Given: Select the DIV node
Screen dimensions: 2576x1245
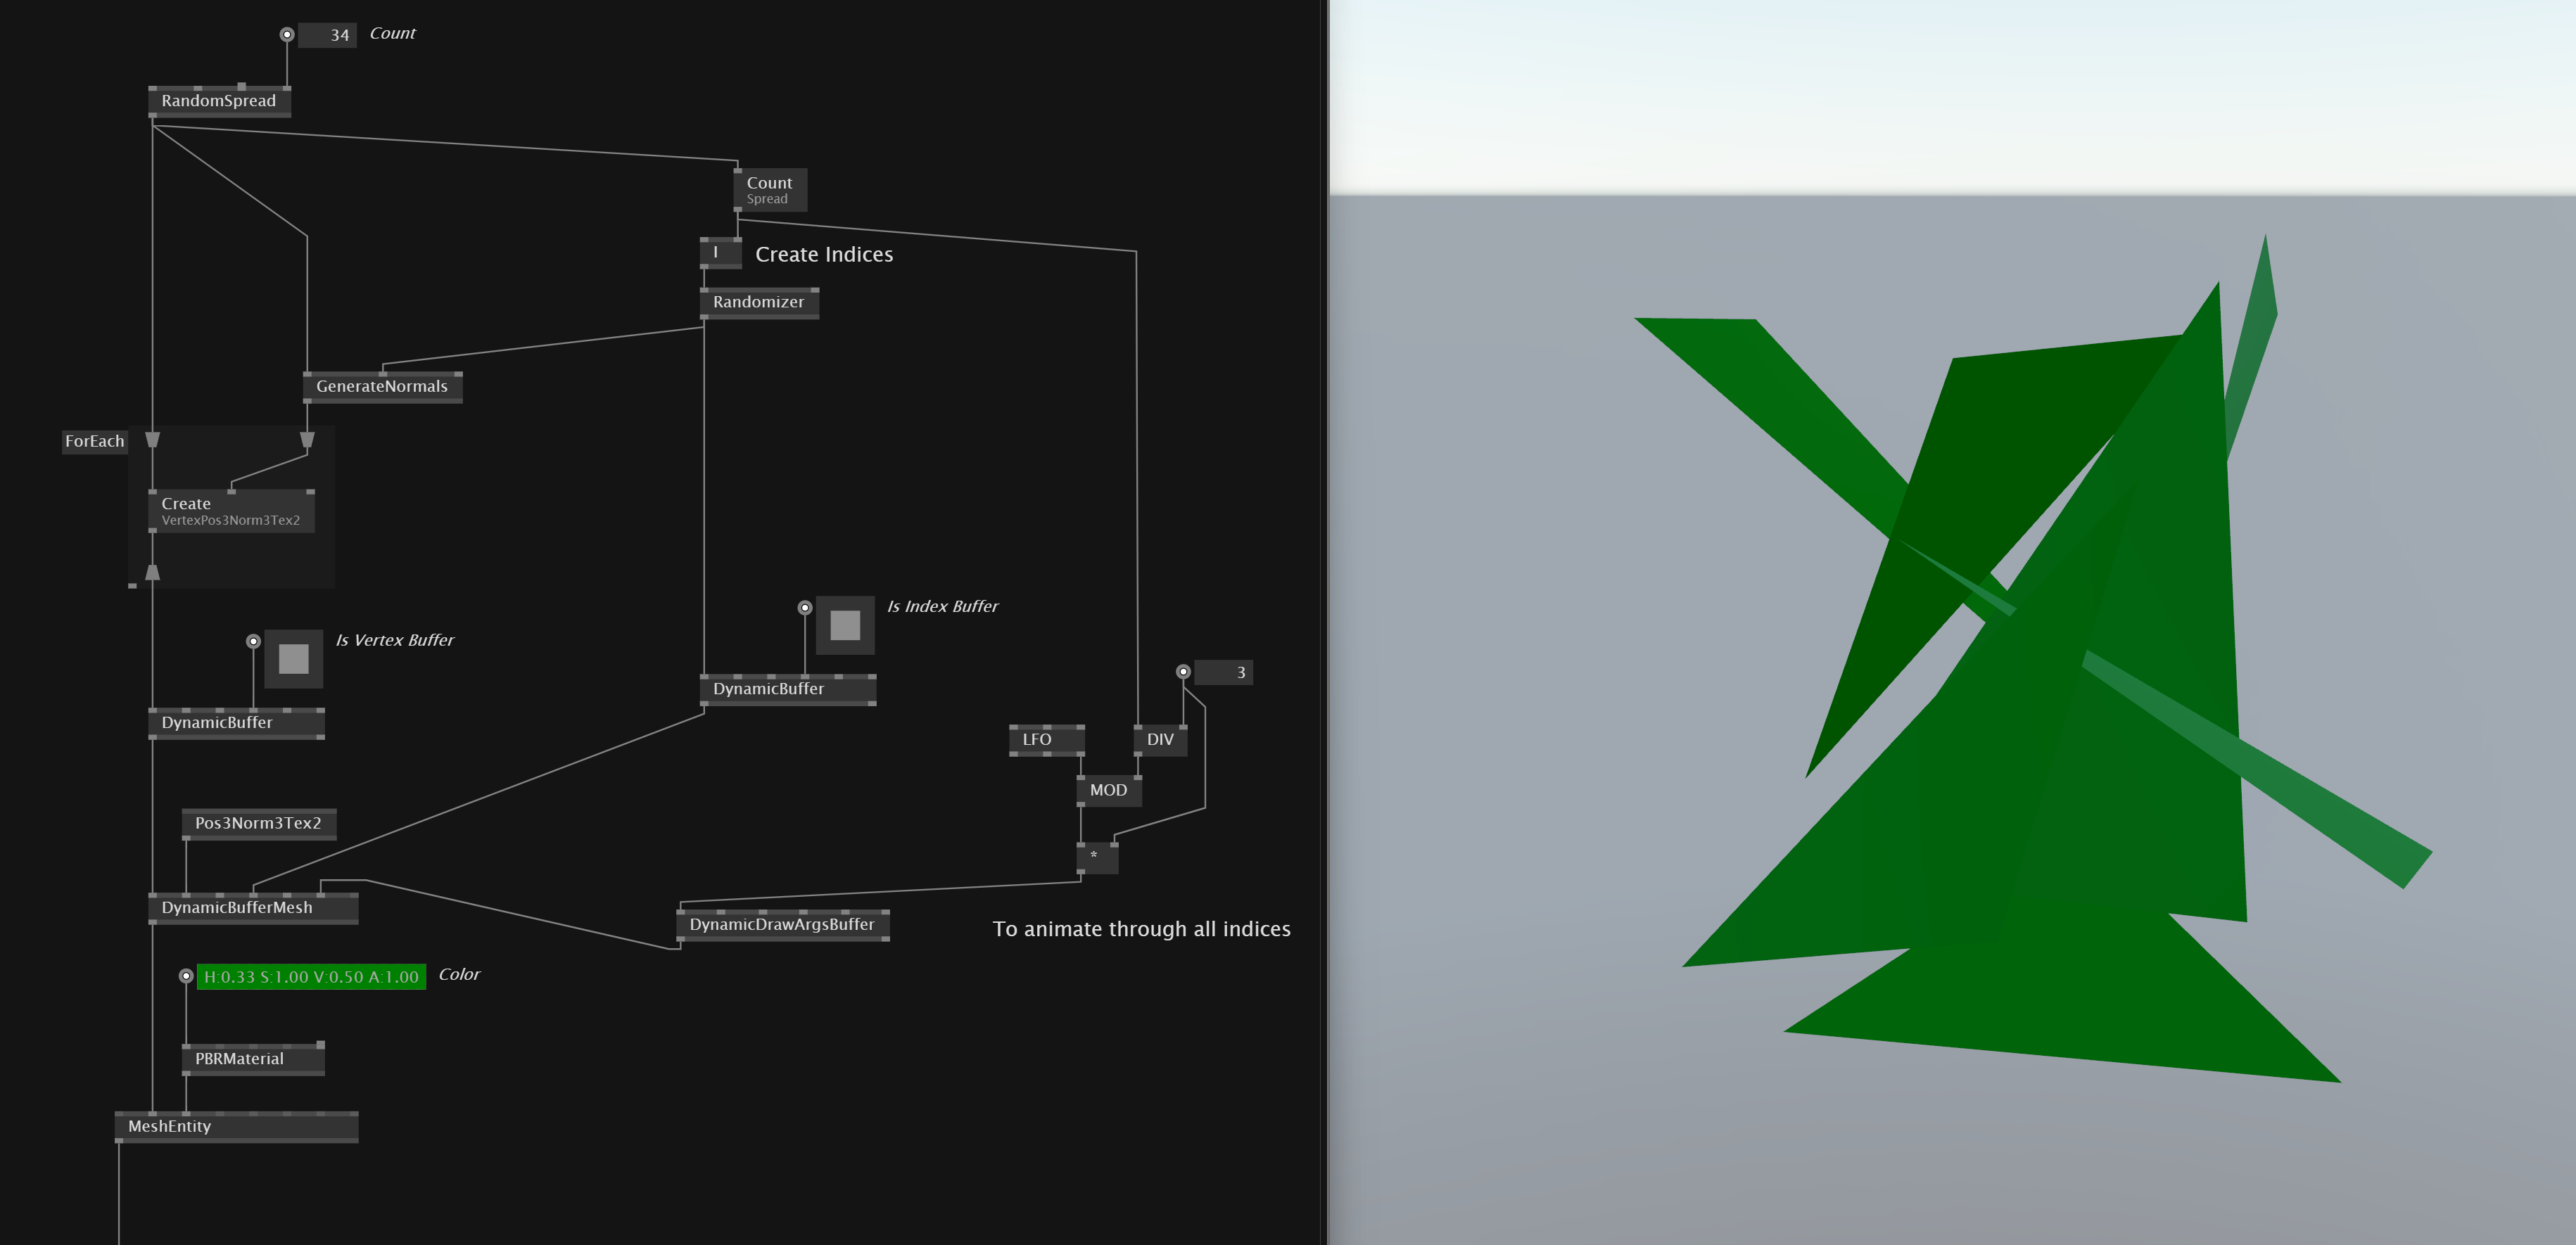Looking at the screenshot, I should [x=1161, y=739].
